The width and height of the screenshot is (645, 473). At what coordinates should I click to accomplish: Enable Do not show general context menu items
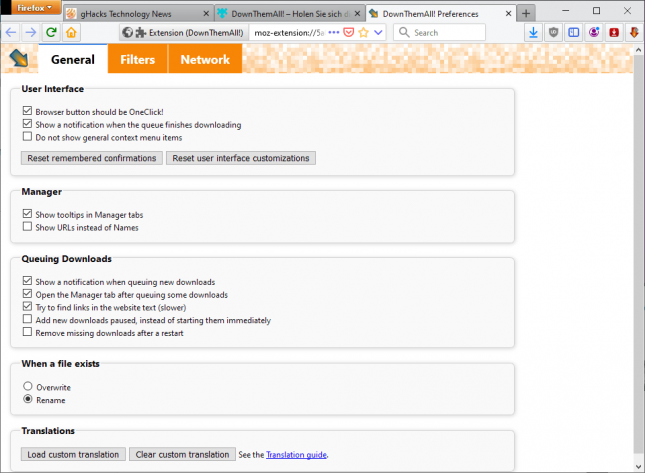coord(27,136)
